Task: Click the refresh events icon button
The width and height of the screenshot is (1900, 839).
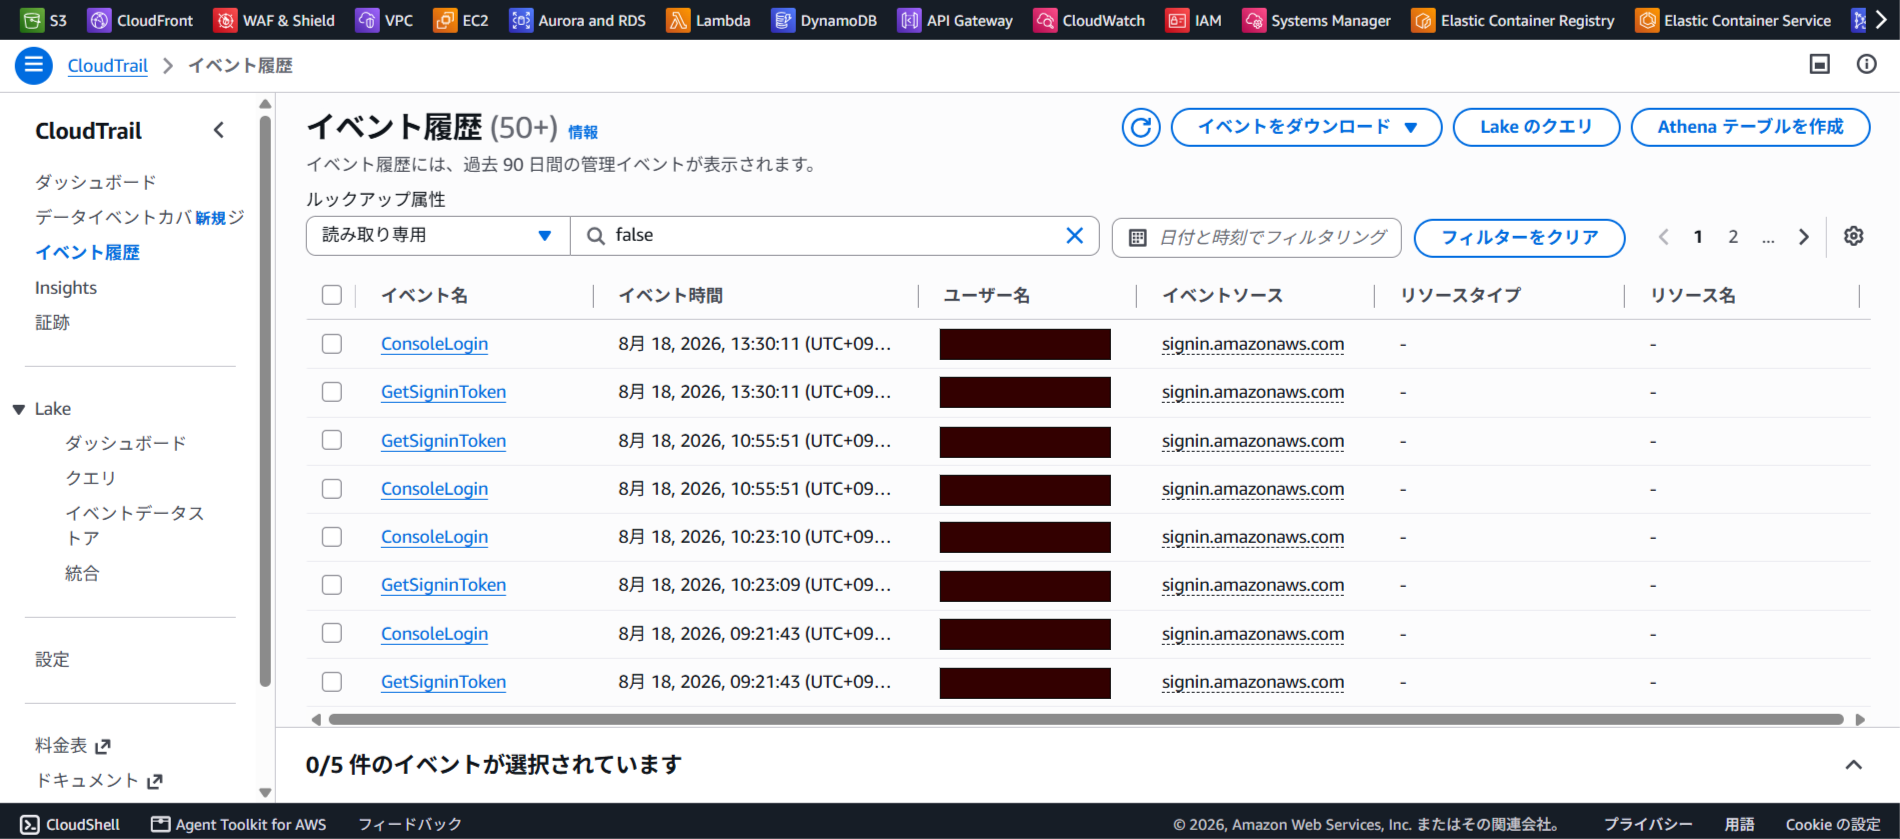Action: point(1141,127)
